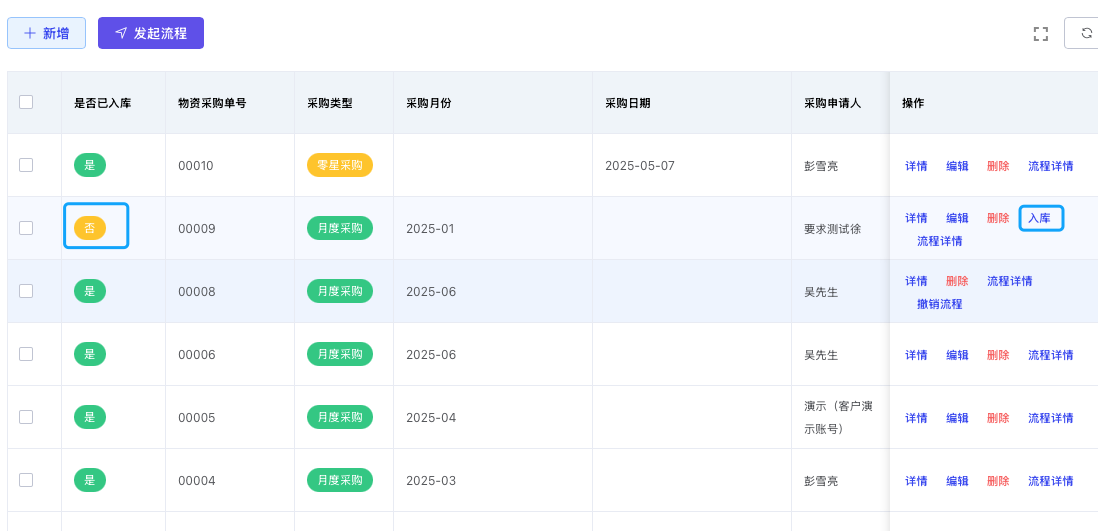
Task: Open 详情 for order 00009
Action: [x=916, y=218]
